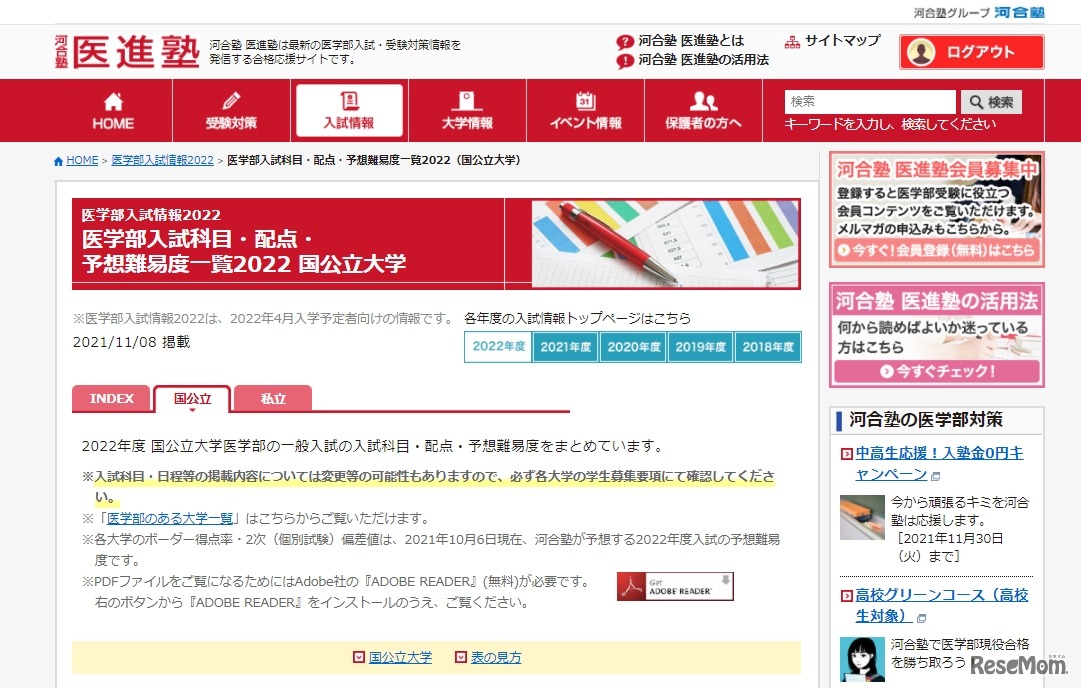Click the user avatar icon beside ログアウト
Screen dimensions: 1081x688
pyautogui.click(x=919, y=51)
